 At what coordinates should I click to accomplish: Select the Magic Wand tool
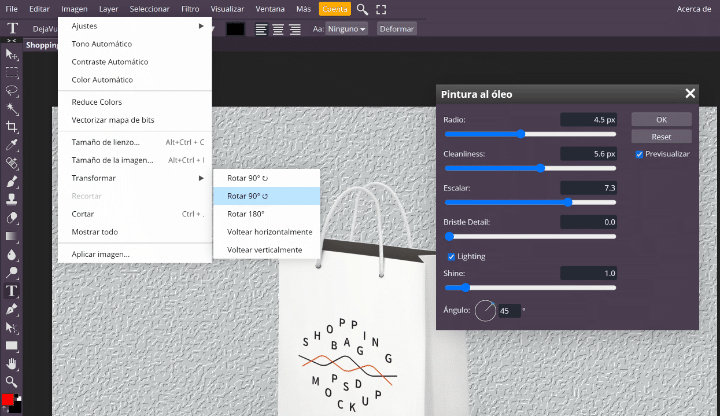[11, 109]
